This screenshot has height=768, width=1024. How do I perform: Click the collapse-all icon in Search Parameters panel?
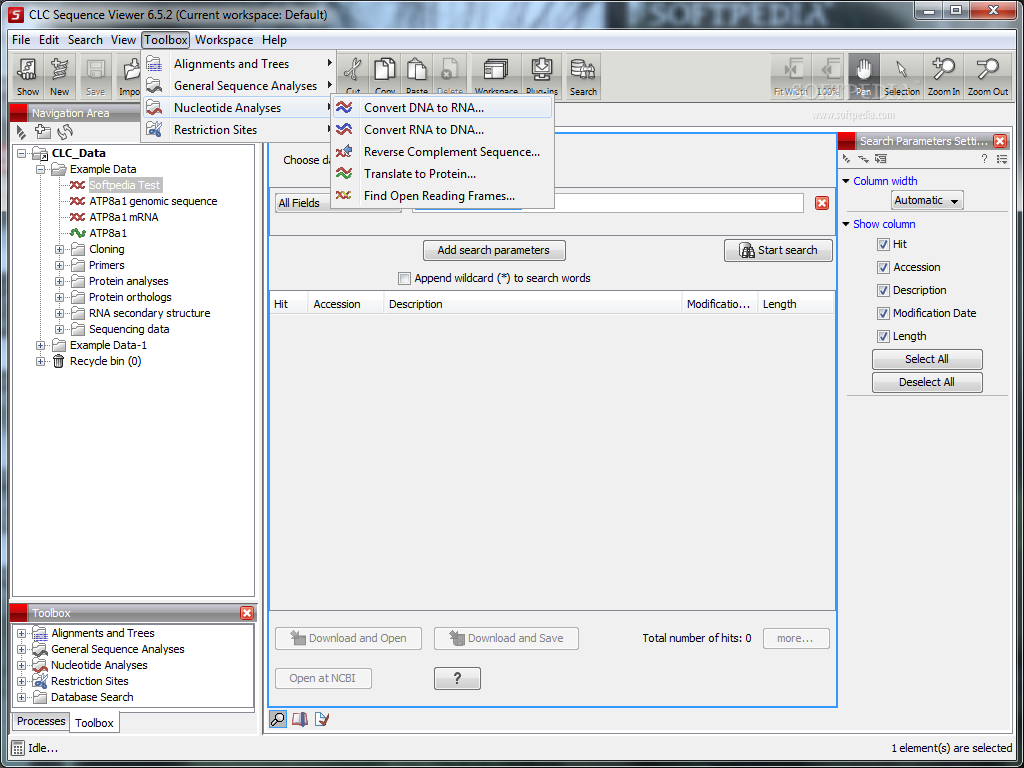[847, 159]
